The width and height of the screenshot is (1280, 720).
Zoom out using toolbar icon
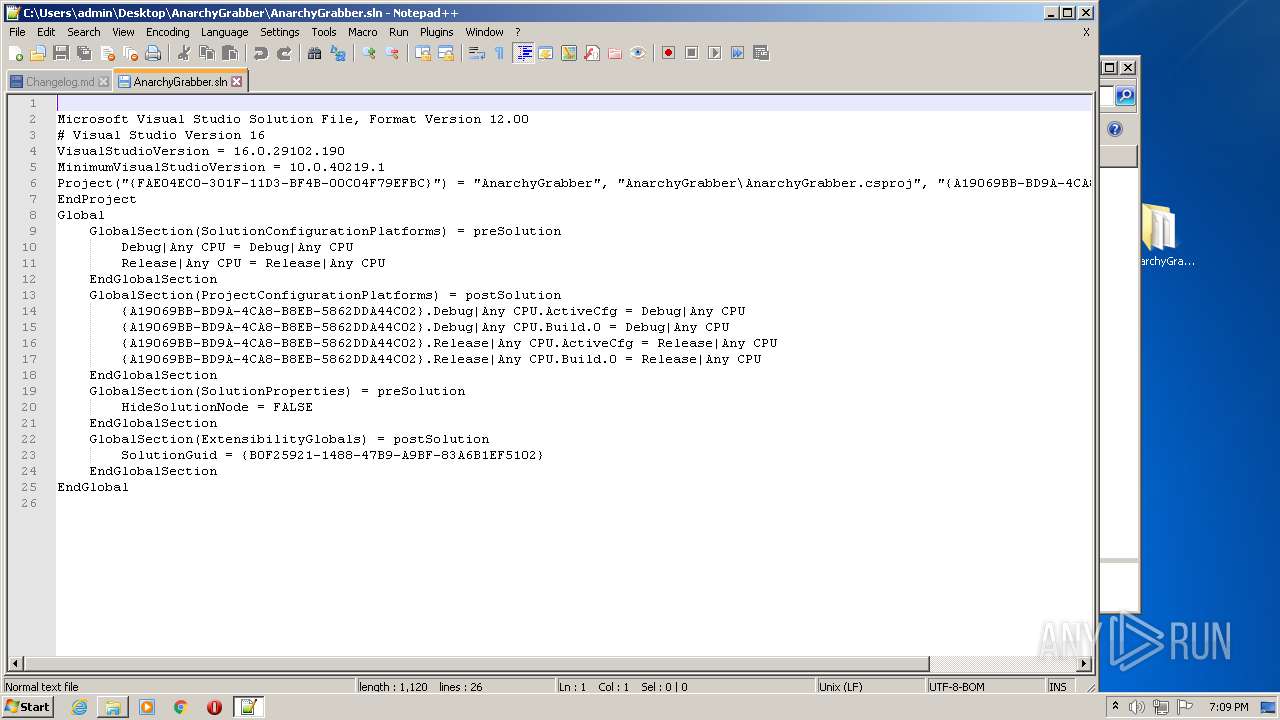(x=392, y=53)
